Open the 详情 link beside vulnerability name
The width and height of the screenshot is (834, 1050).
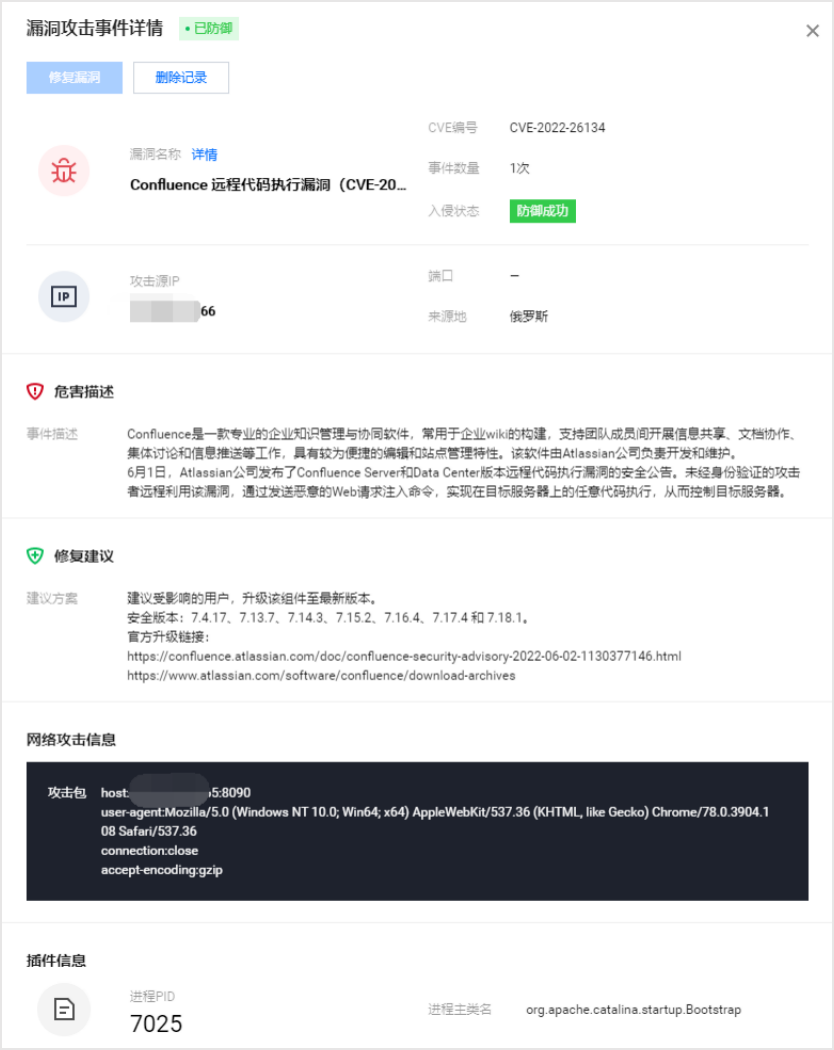tap(204, 155)
